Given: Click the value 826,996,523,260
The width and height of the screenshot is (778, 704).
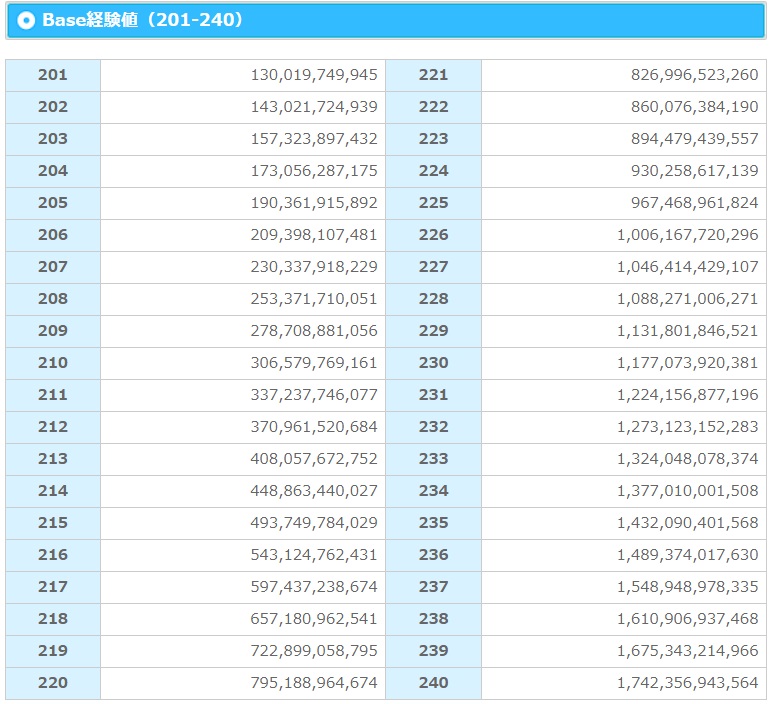Looking at the screenshot, I should pyautogui.click(x=694, y=75).
